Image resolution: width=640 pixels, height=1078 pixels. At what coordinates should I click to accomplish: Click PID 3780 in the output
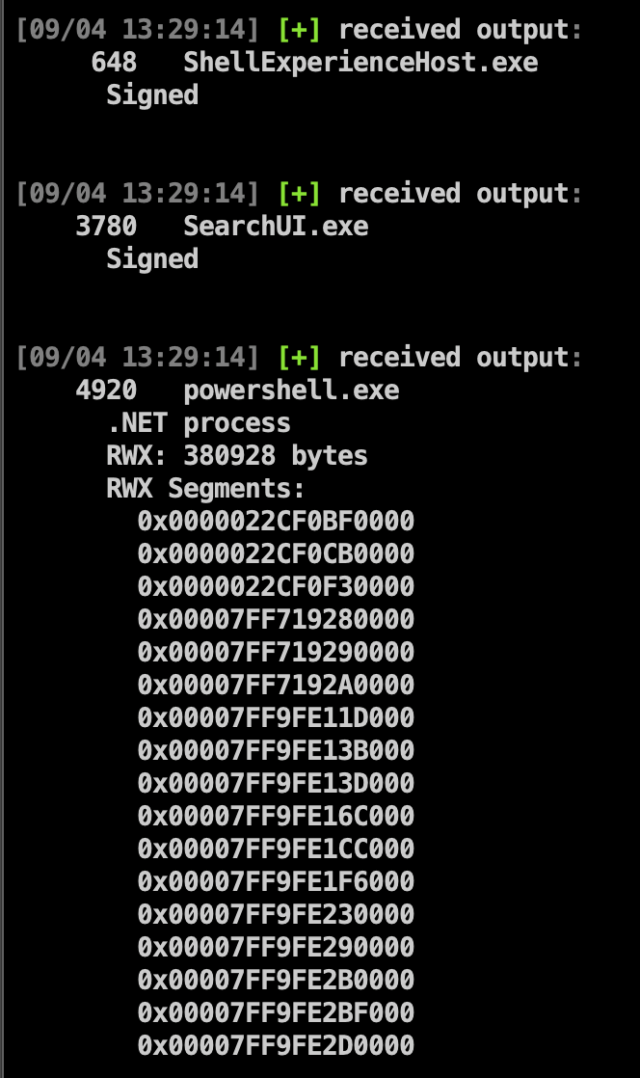coord(106,226)
